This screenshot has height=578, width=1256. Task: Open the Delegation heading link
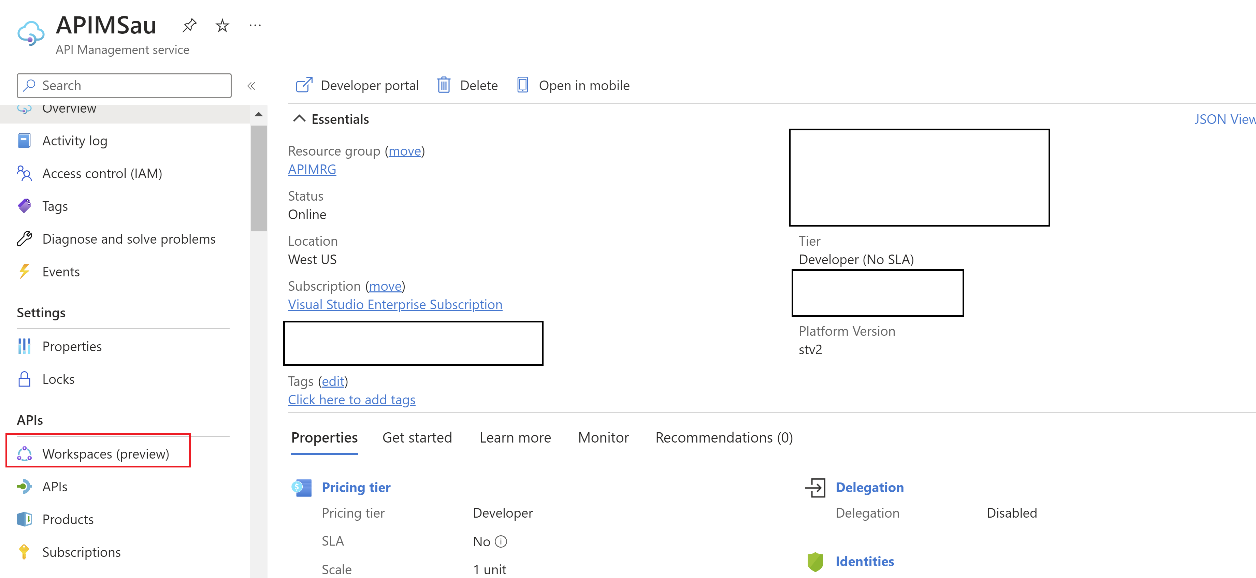pos(870,487)
